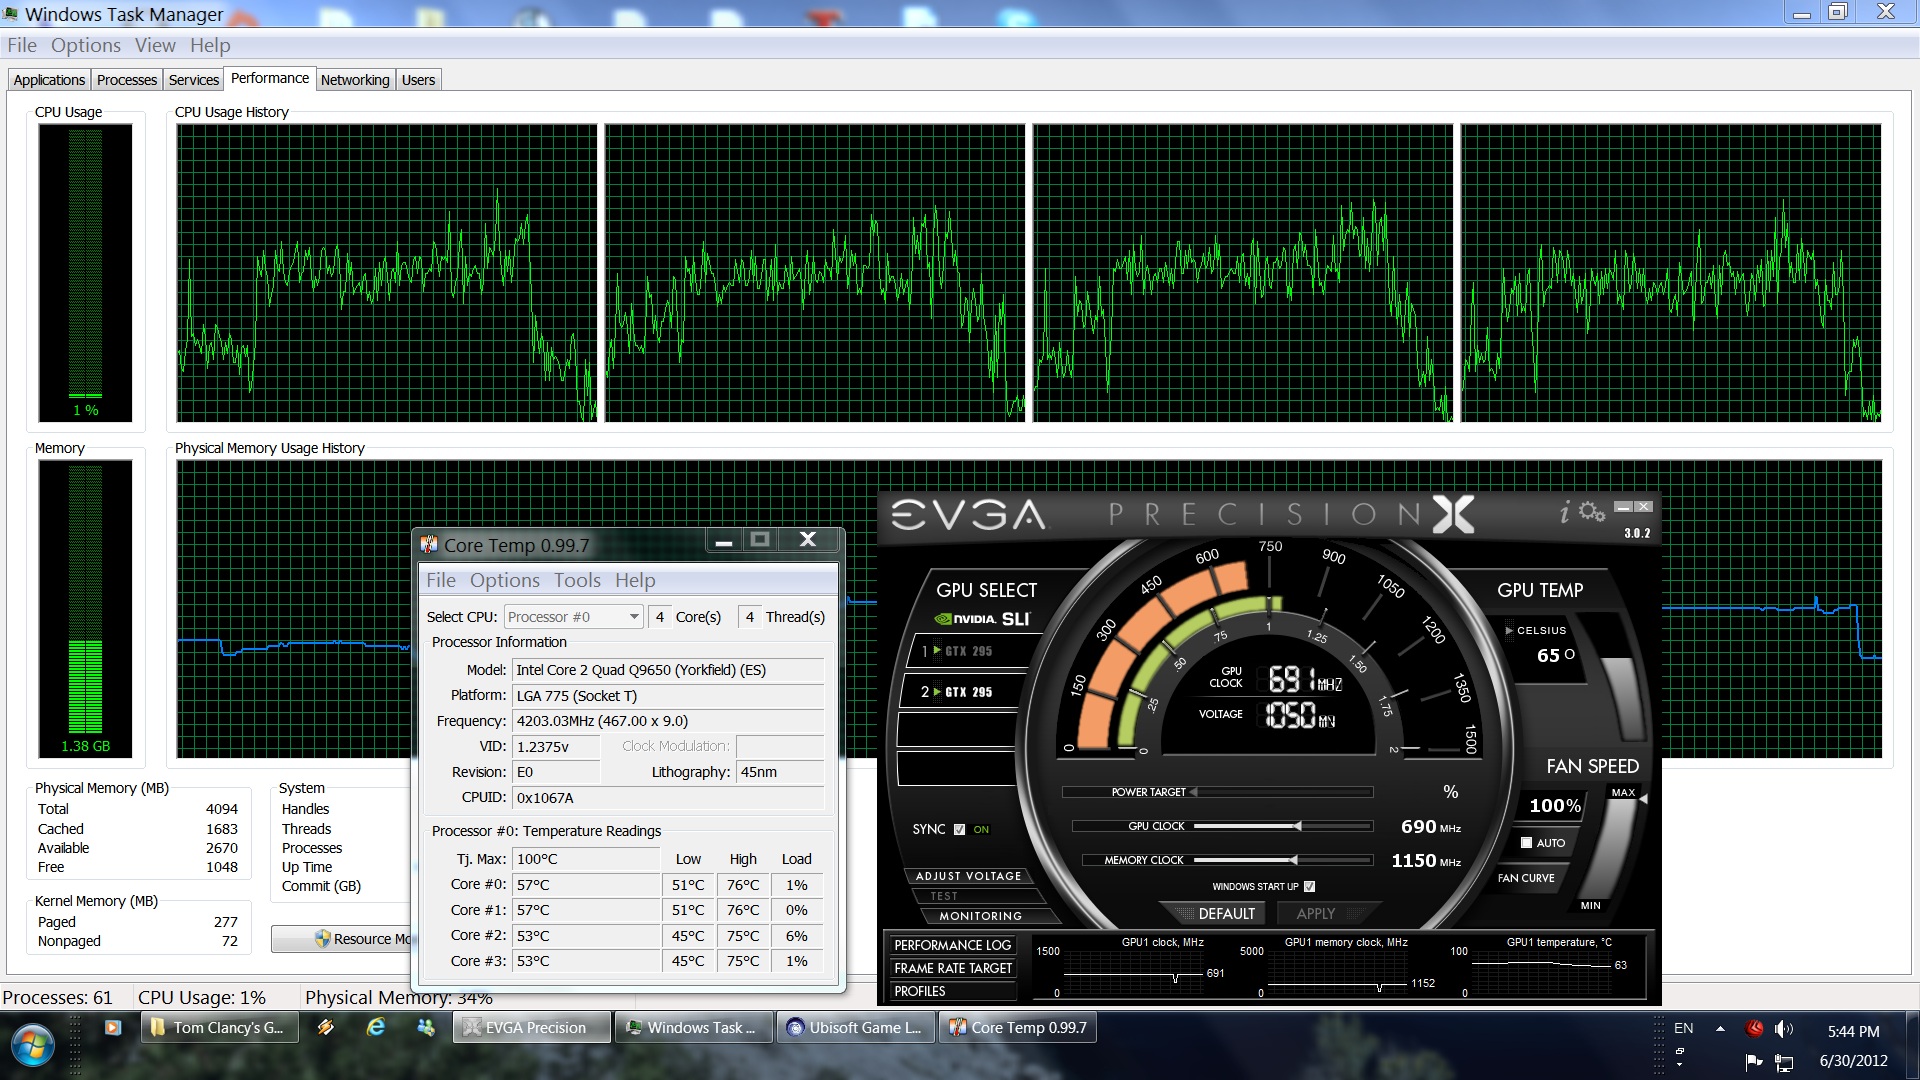This screenshot has width=1920, height=1080.
Task: Click the DEFAULT button in Precision X
Action: [1225, 913]
